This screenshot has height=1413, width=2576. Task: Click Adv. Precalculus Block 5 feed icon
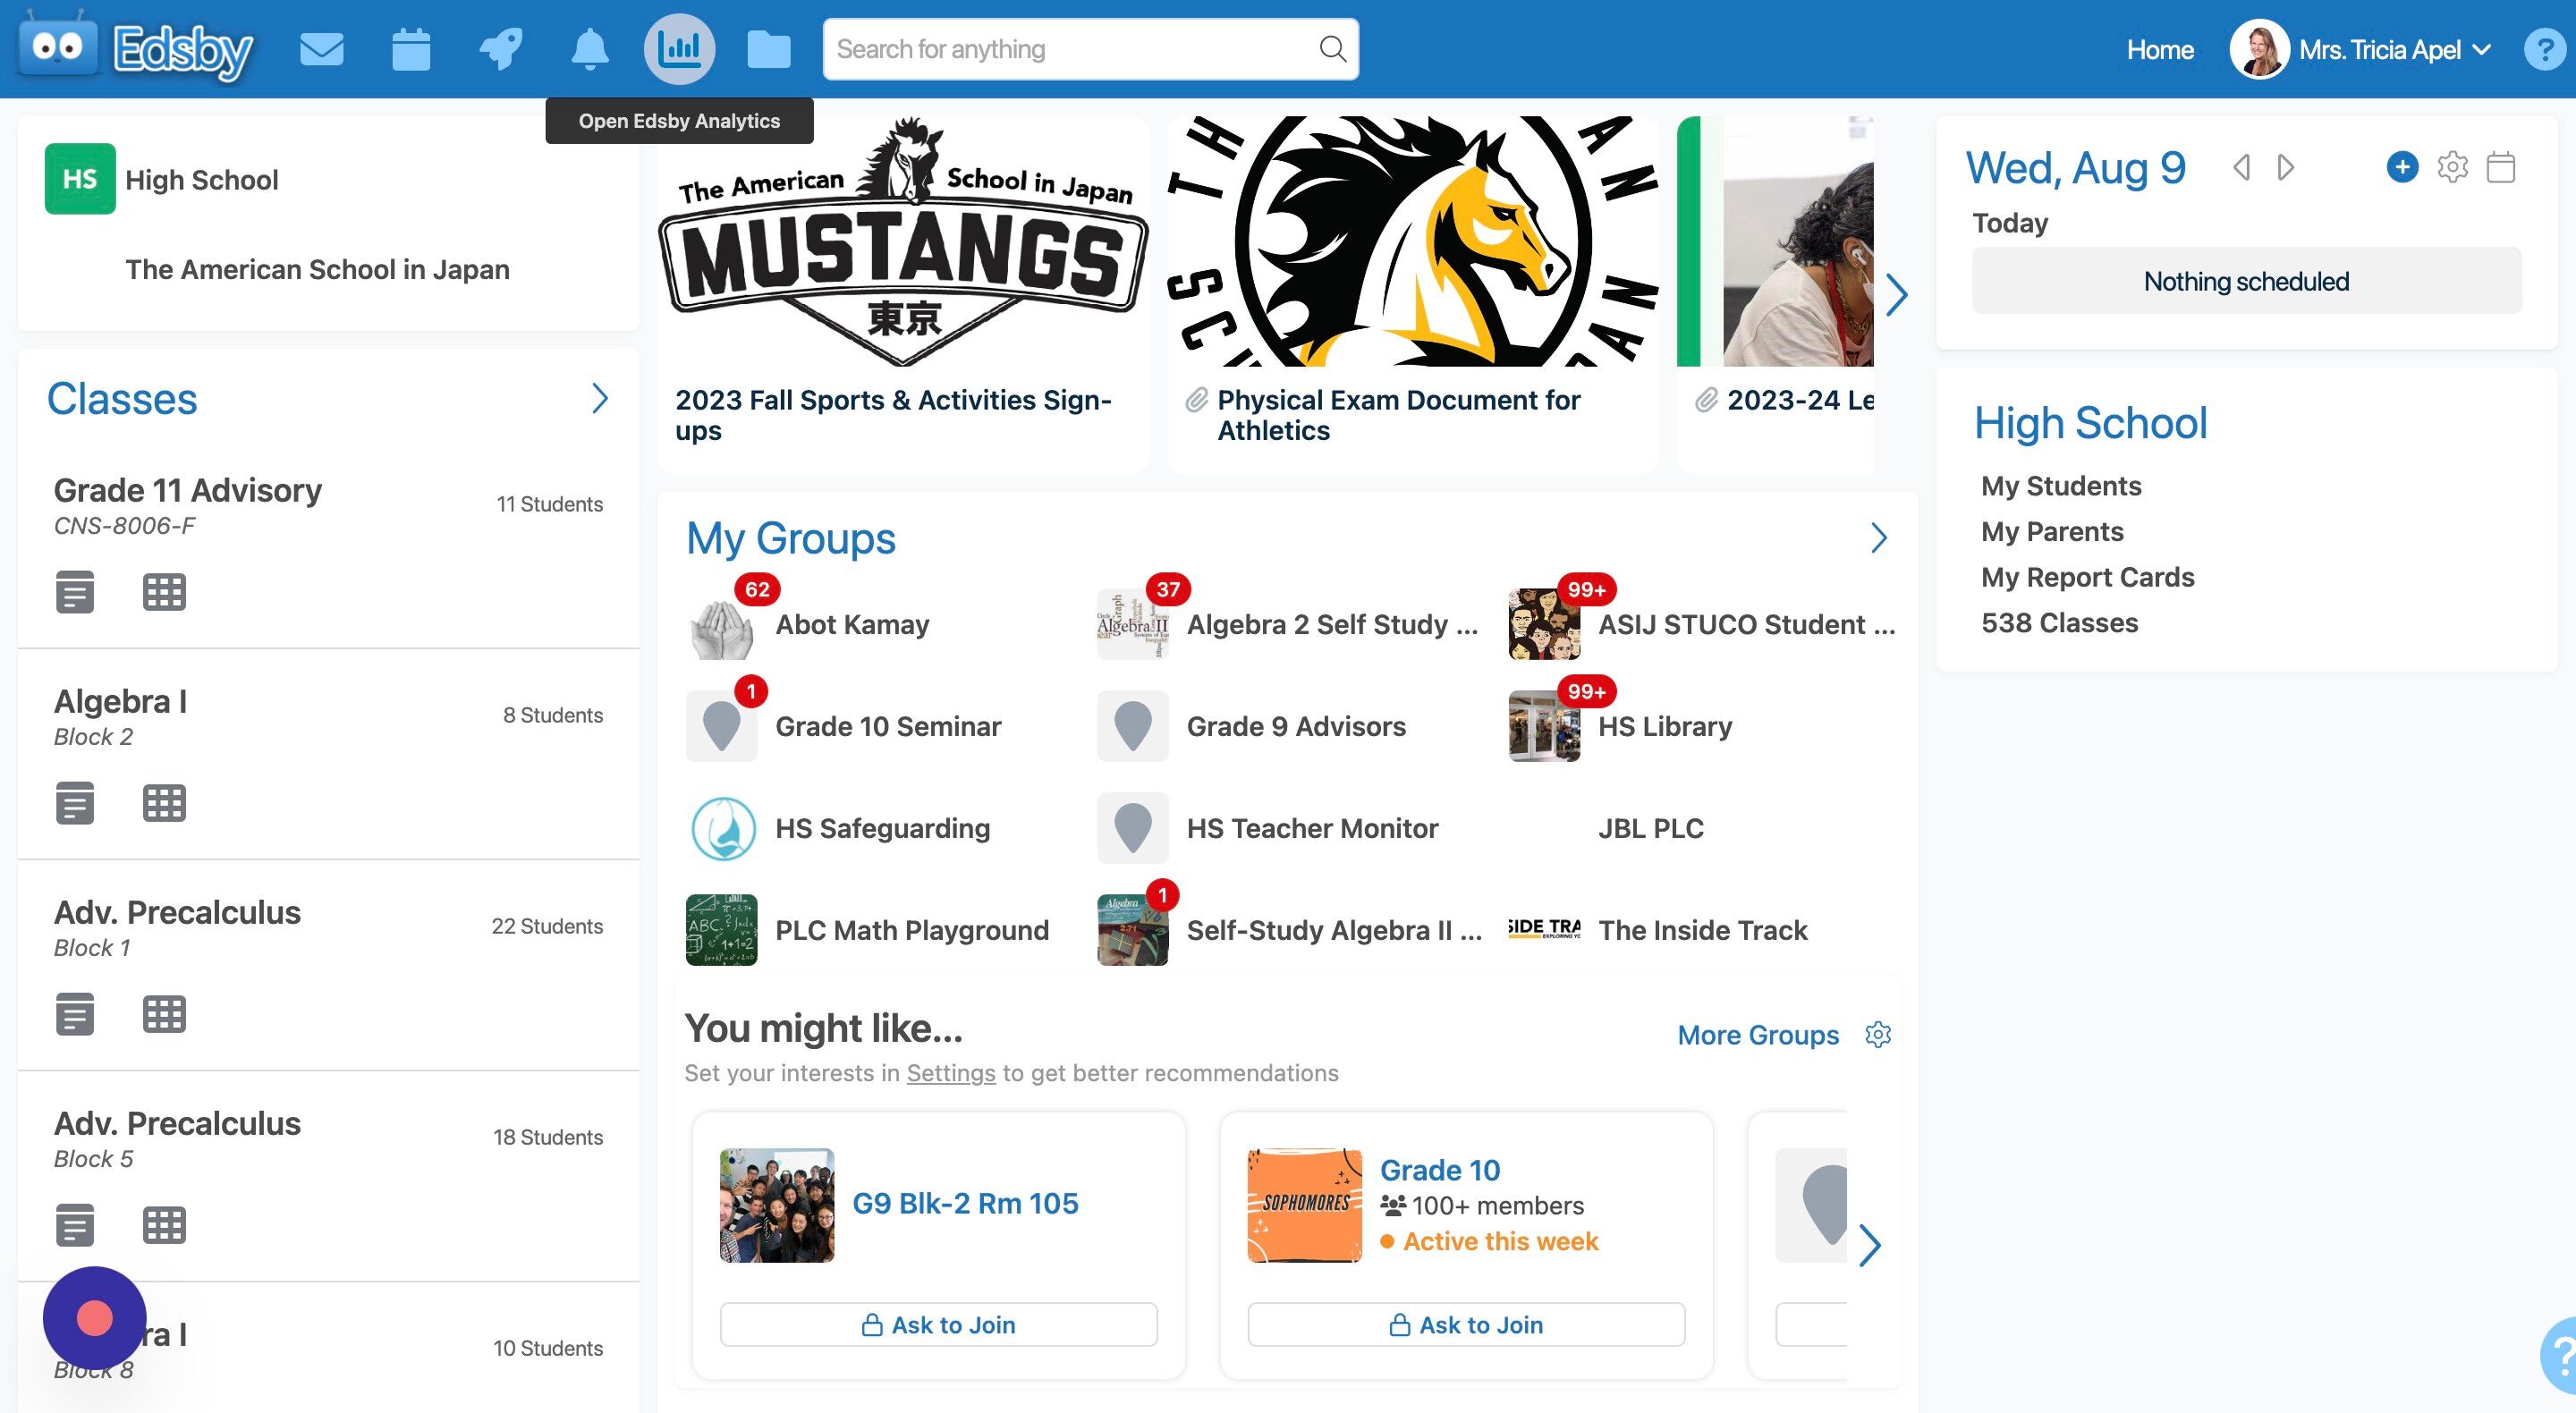[x=75, y=1224]
